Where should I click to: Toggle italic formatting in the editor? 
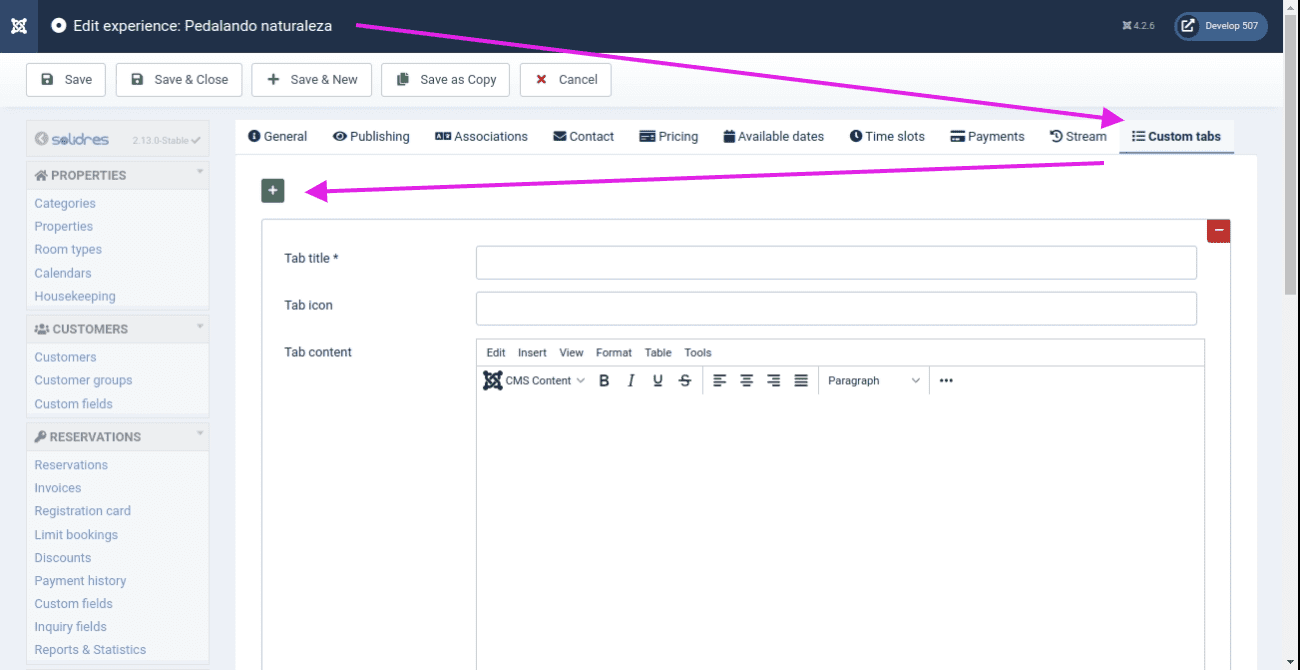point(631,381)
